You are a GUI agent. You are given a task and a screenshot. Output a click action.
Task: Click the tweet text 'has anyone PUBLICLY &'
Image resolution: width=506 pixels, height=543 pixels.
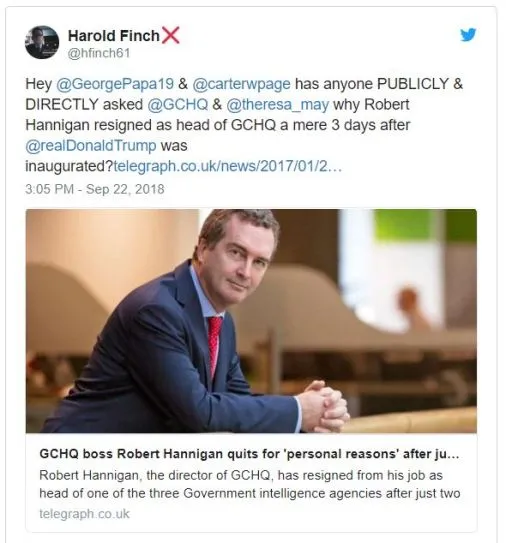(379, 84)
